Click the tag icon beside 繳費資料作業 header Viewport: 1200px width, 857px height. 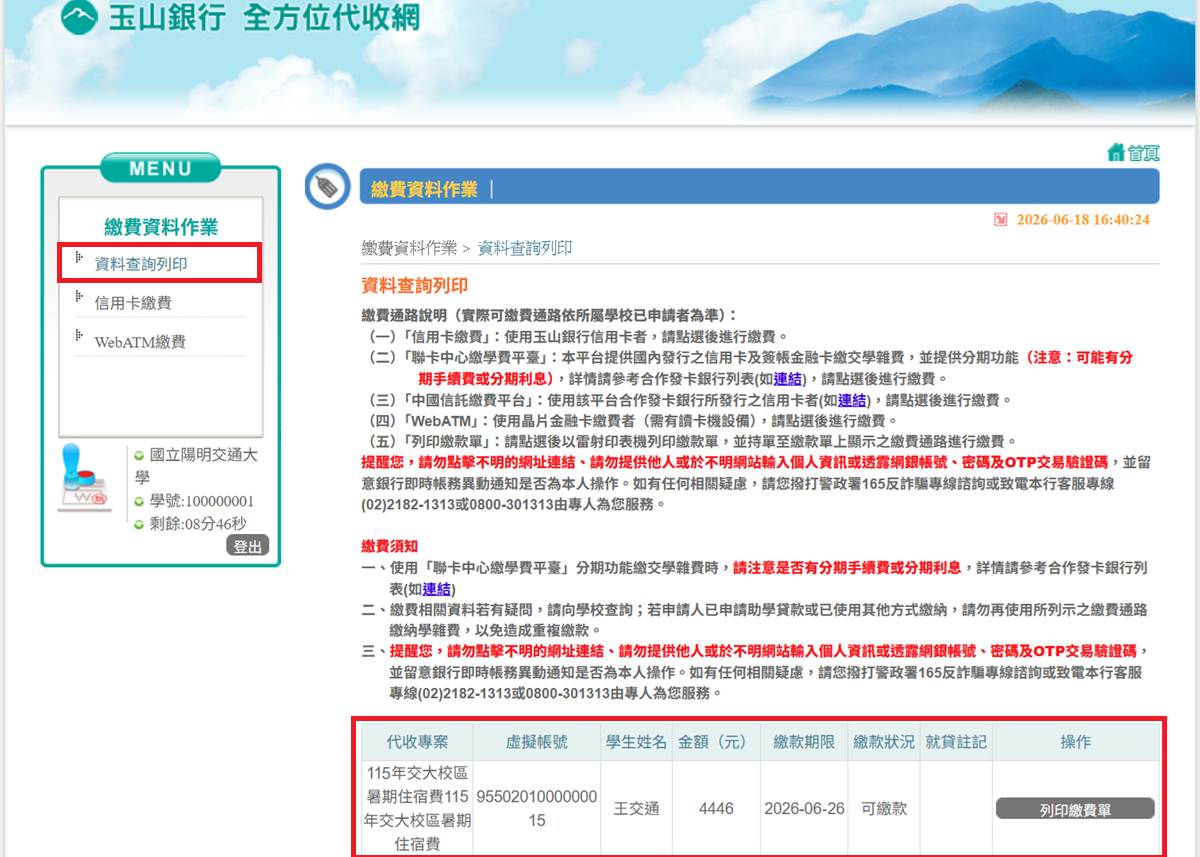(326, 186)
